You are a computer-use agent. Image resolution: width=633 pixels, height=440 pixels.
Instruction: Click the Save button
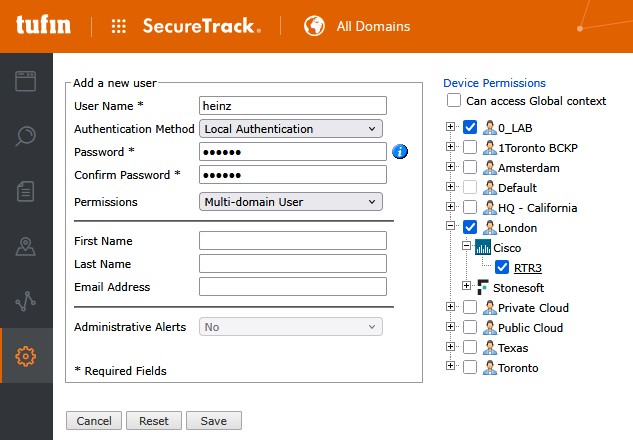click(x=214, y=421)
